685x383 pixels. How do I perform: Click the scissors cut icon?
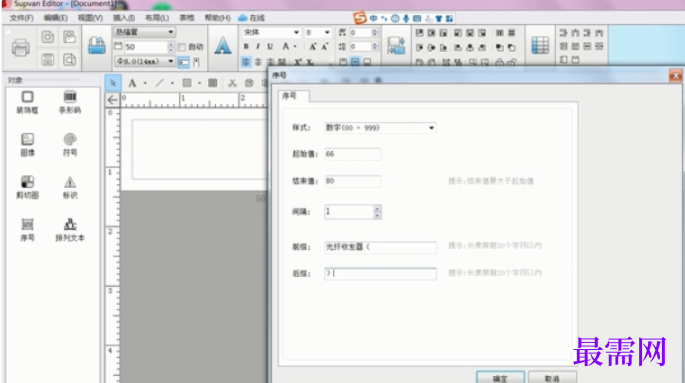(232, 83)
